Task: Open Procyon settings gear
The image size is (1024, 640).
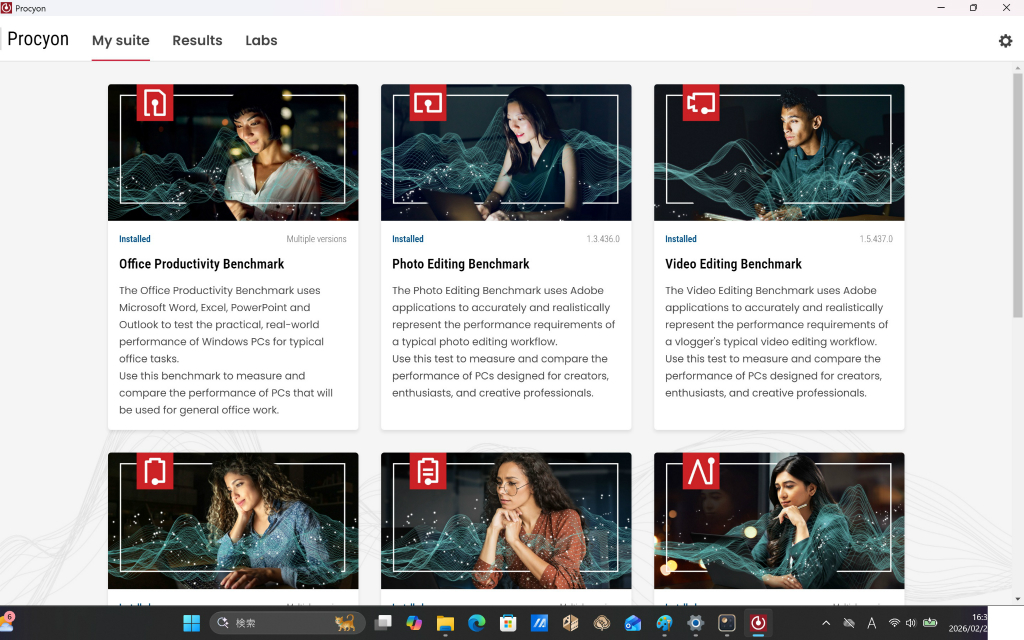Action: coord(1005,40)
